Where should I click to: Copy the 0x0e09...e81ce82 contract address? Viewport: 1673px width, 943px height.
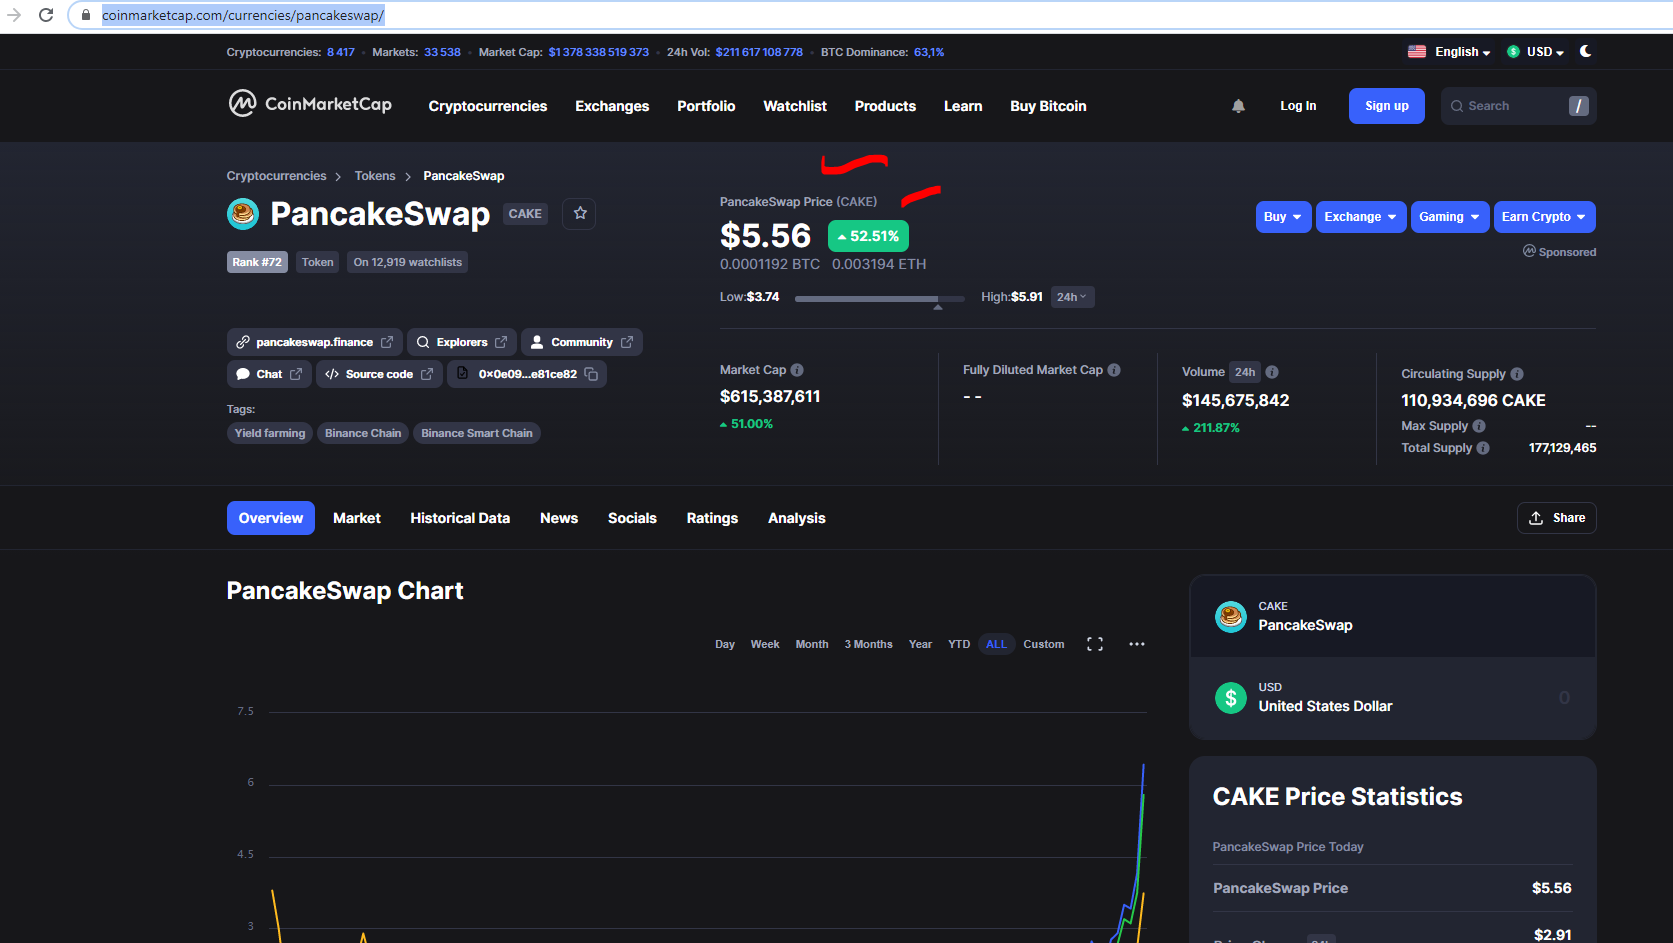tap(590, 373)
